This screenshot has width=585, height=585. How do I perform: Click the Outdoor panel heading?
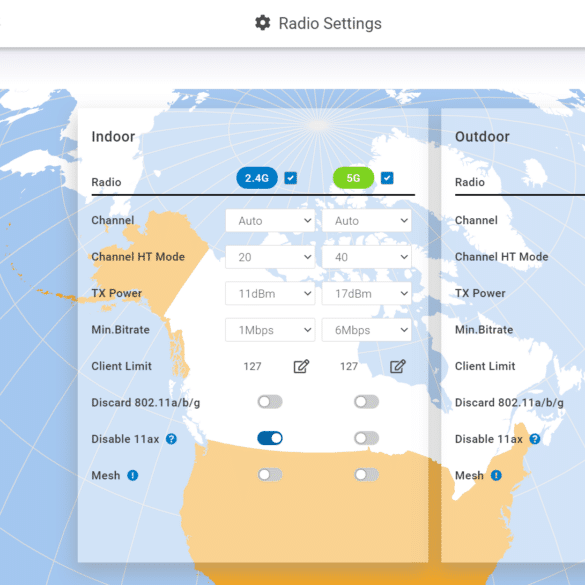click(482, 137)
